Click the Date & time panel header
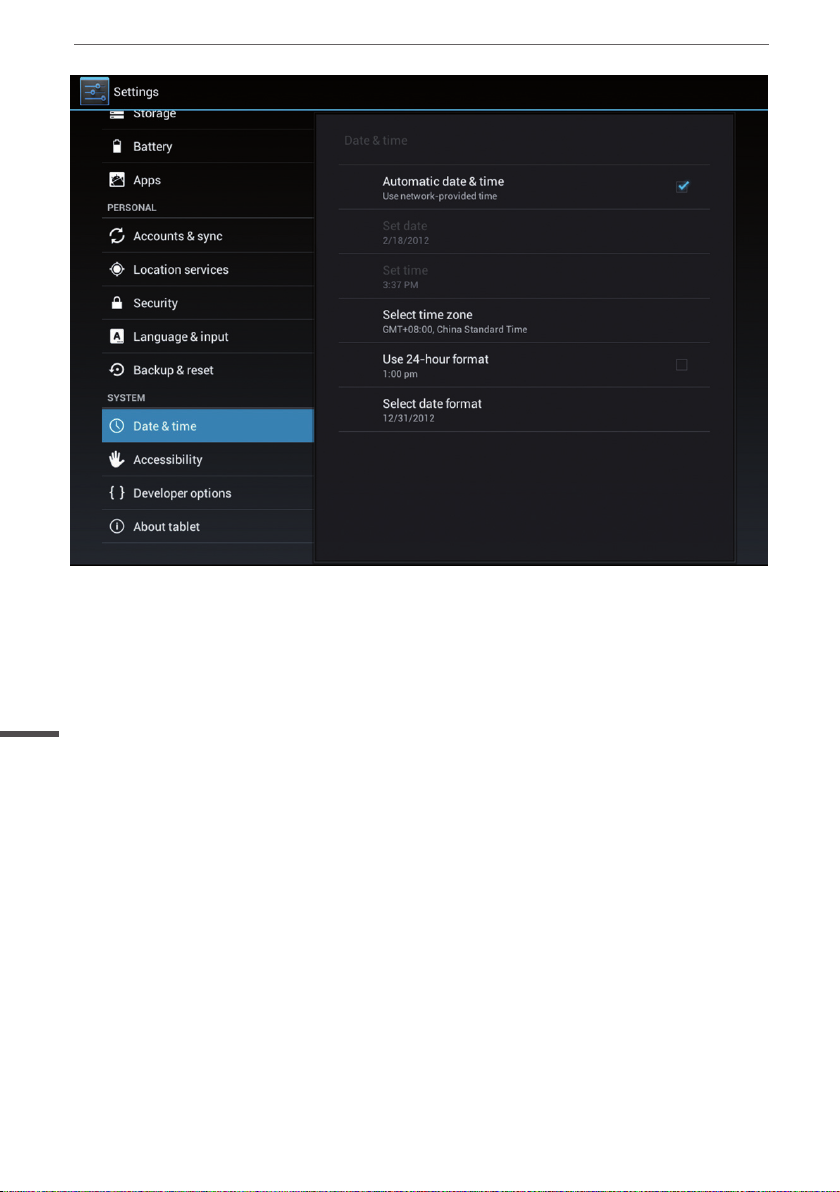 (x=376, y=141)
